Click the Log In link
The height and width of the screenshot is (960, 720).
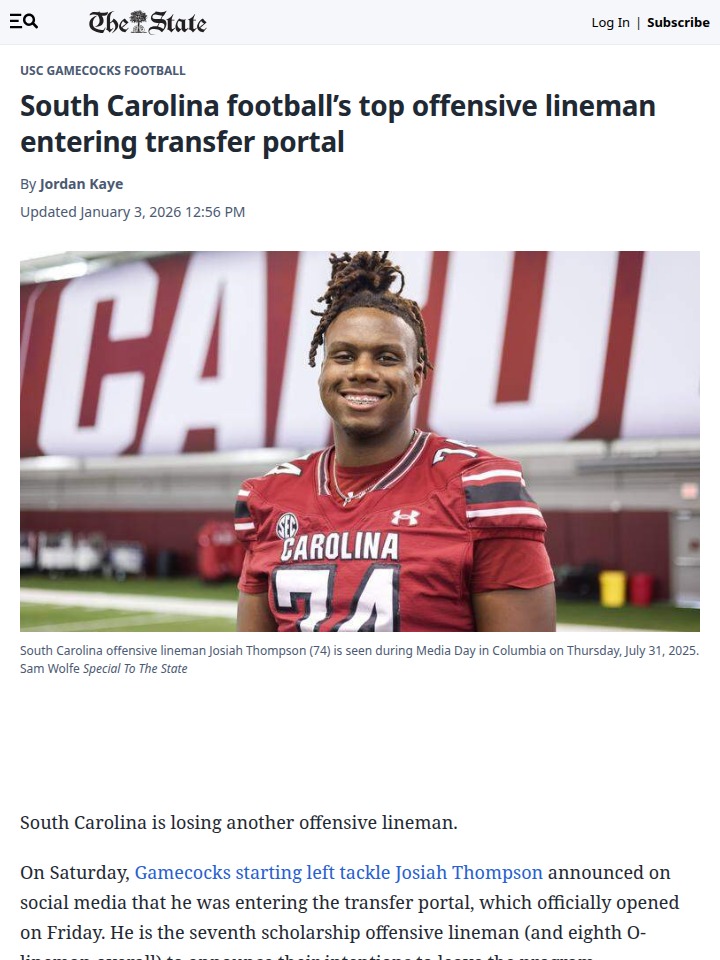[x=610, y=23]
